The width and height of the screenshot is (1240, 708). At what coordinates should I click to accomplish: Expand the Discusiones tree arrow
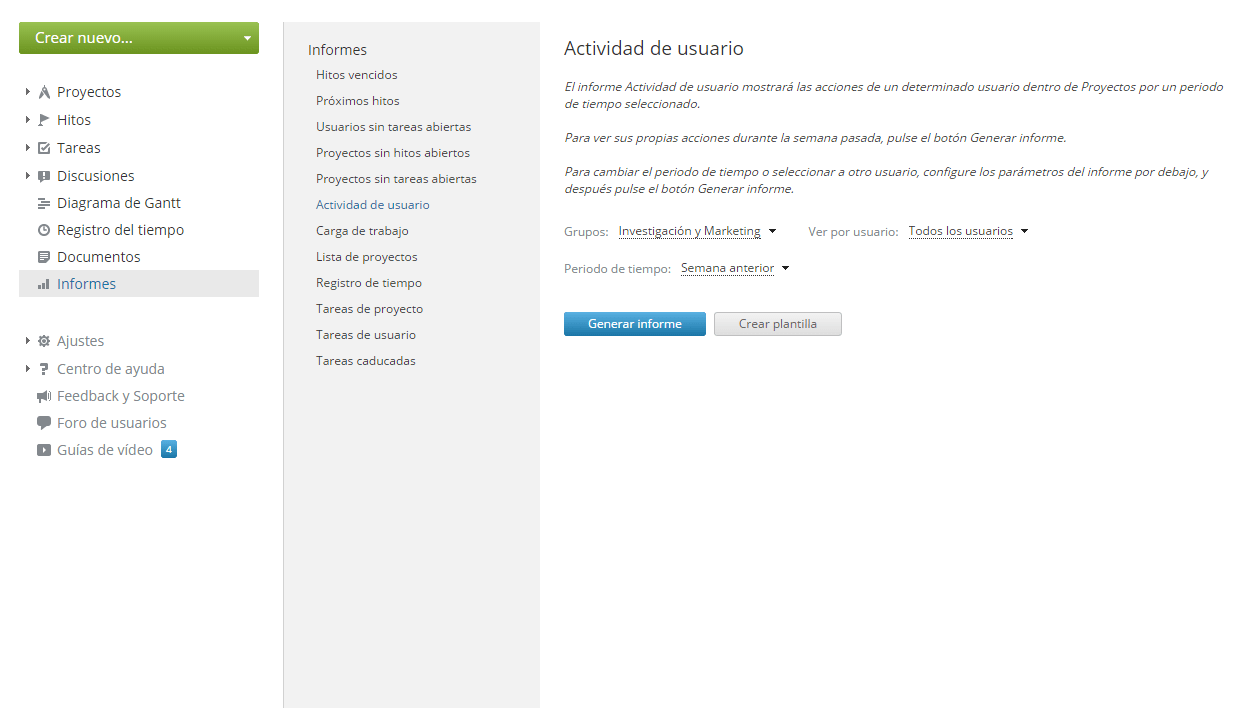[x=28, y=176]
